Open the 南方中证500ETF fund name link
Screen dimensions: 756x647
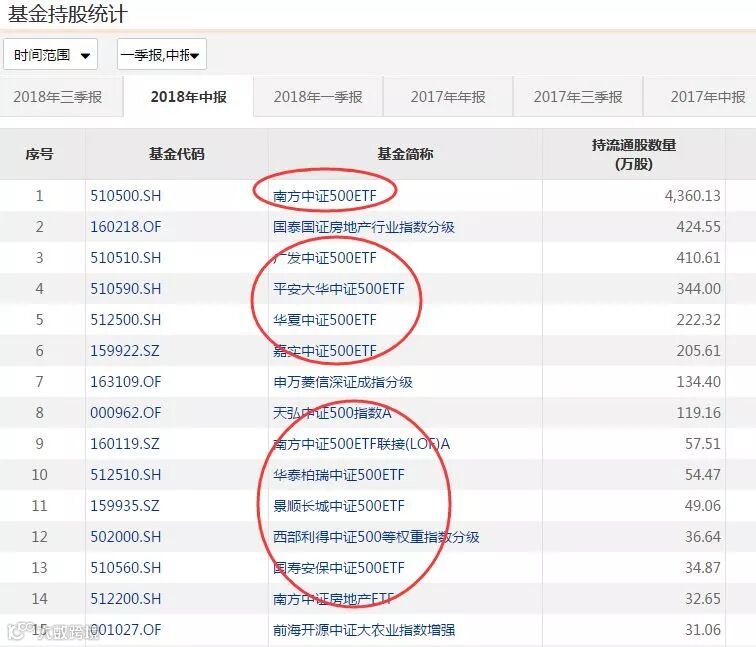pos(324,196)
